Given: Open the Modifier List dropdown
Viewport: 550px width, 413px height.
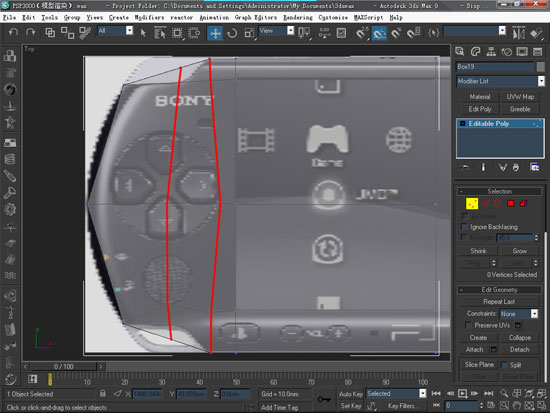Looking at the screenshot, I should click(541, 81).
